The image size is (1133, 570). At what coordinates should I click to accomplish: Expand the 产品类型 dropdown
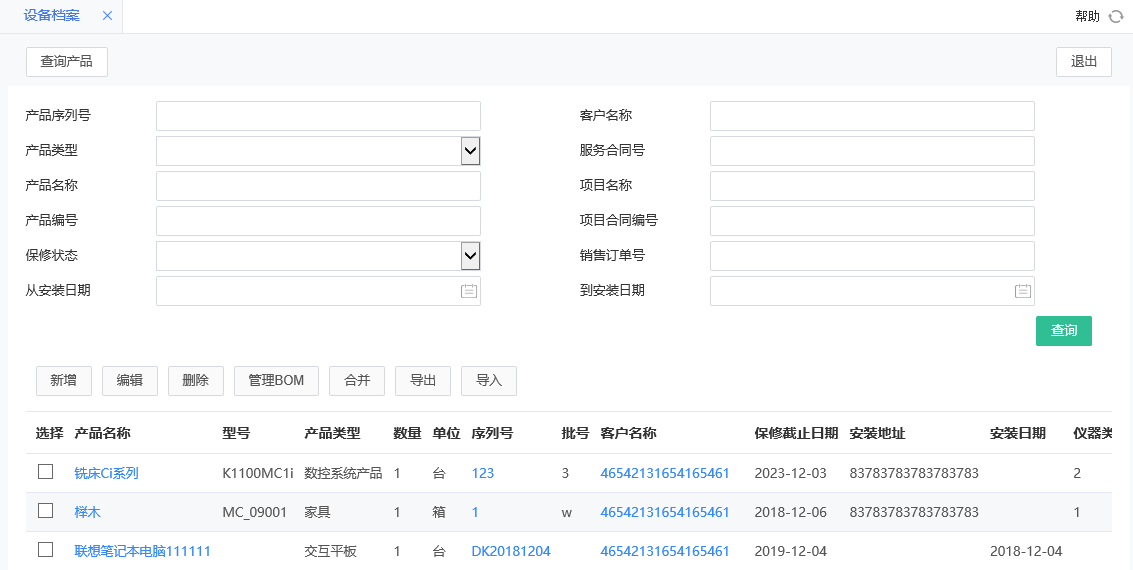(470, 151)
